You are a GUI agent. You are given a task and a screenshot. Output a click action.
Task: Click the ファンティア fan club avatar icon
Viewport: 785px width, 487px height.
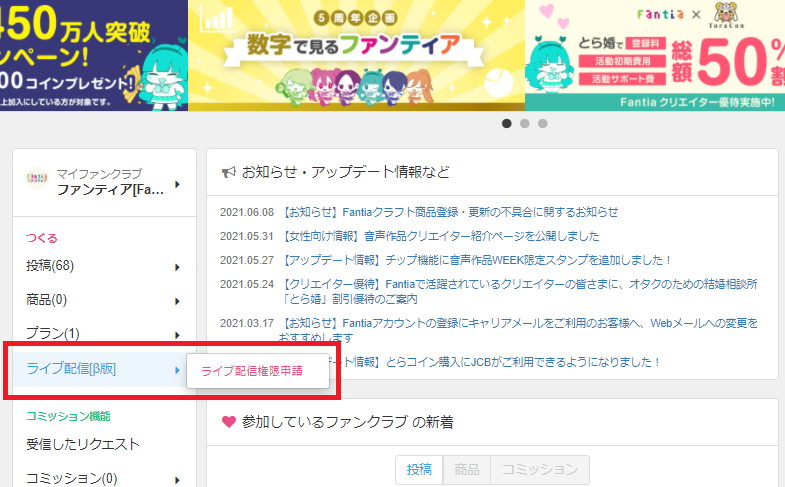pos(37,178)
